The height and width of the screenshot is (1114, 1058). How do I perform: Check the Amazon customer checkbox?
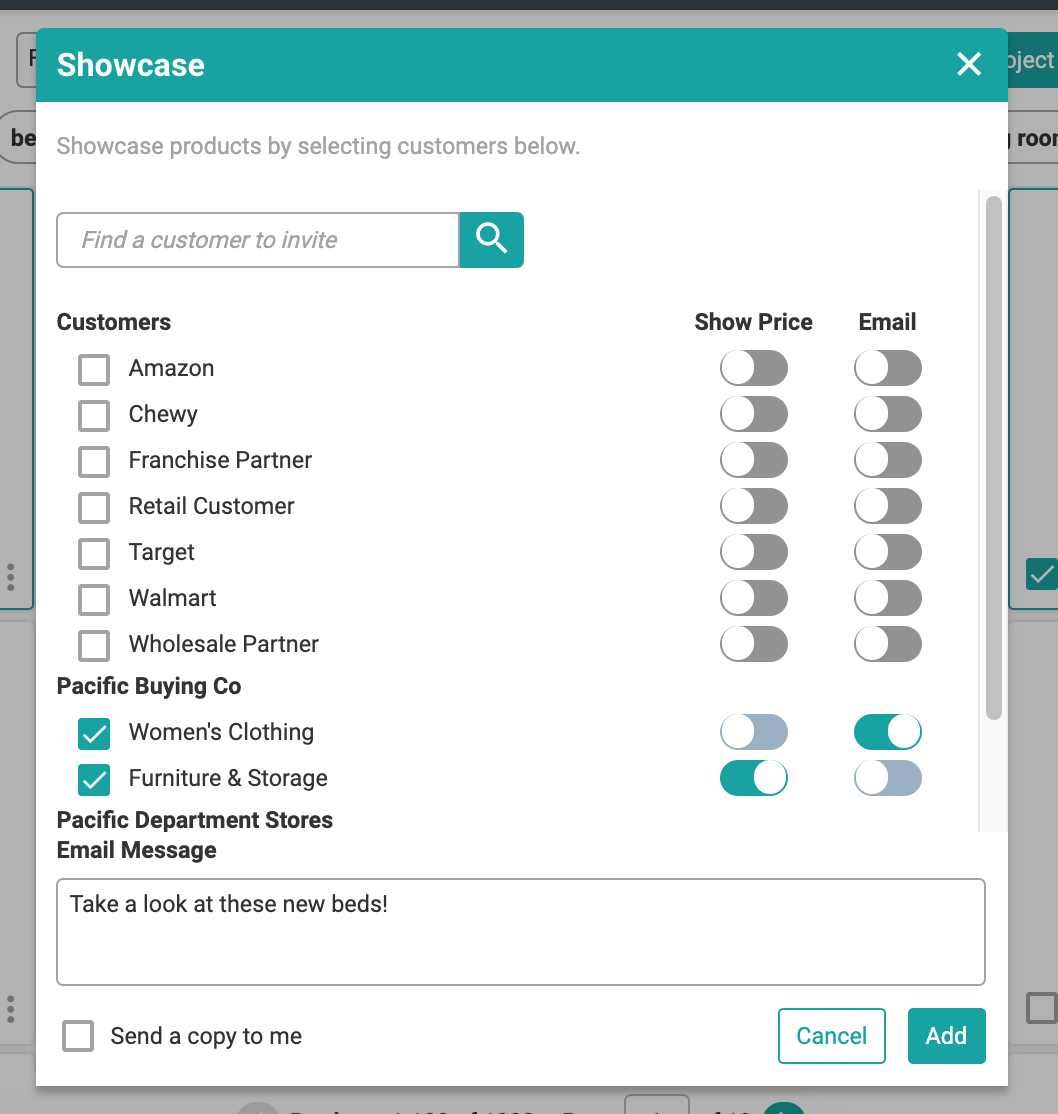tap(94, 369)
